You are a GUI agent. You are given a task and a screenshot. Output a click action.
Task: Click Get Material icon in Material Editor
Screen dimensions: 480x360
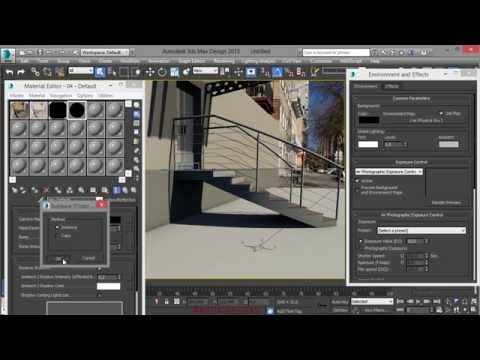[15, 190]
